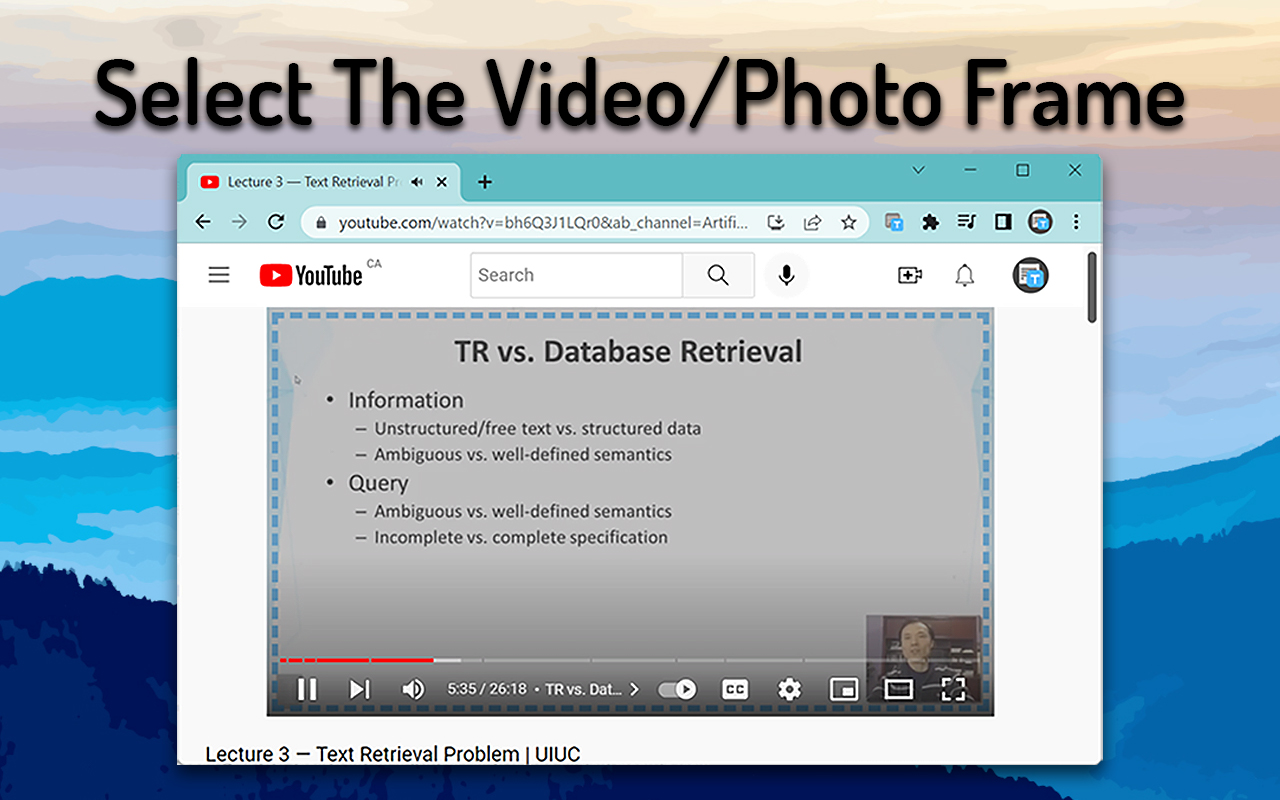This screenshot has width=1280, height=800.
Task: Click the page vertical scrollbar
Action: [1092, 287]
